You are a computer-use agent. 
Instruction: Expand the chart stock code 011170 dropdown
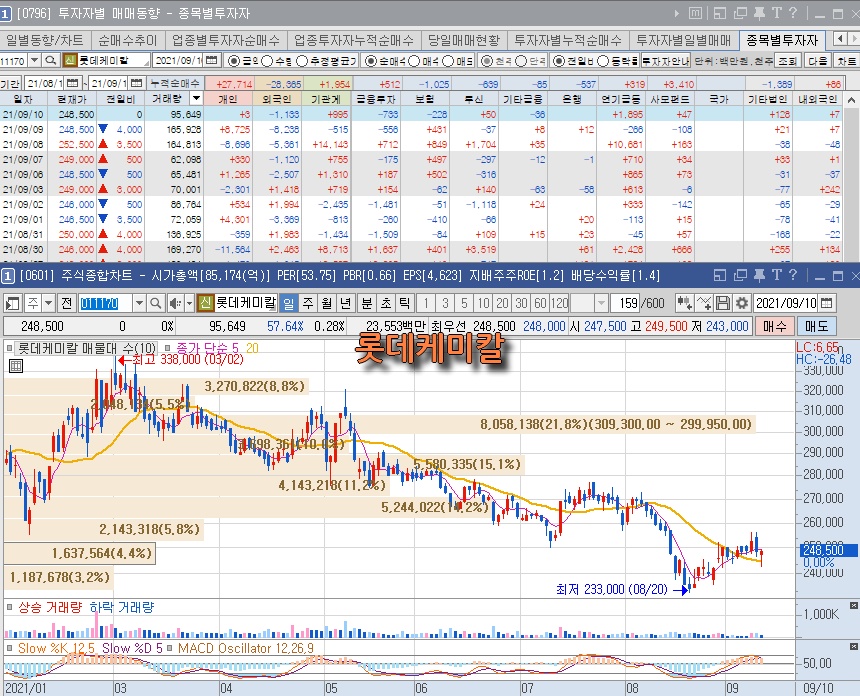(x=139, y=303)
